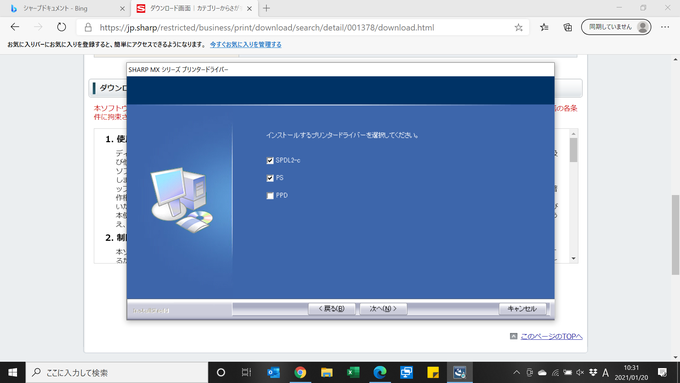
Task: Proceed with the 次へ(N) button
Action: [x=383, y=308]
